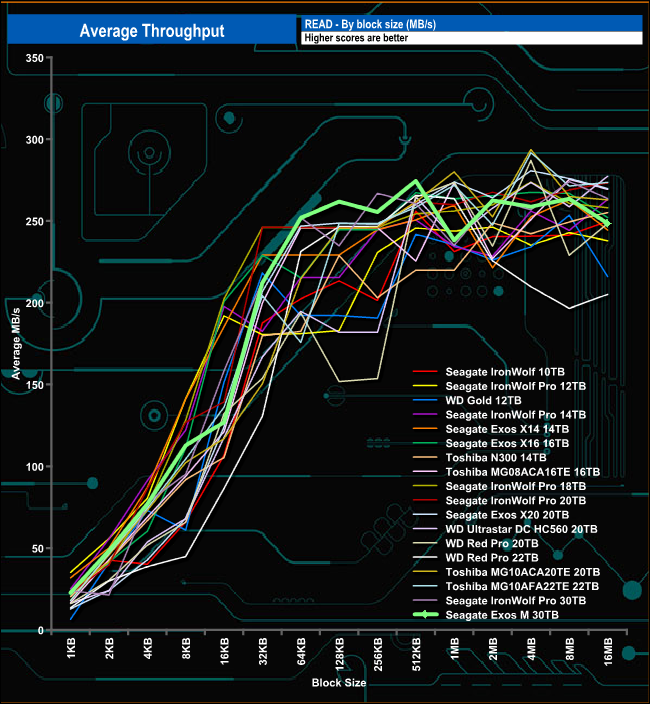Click the '512KB' x-axis label
The height and width of the screenshot is (704, 650).
417,655
